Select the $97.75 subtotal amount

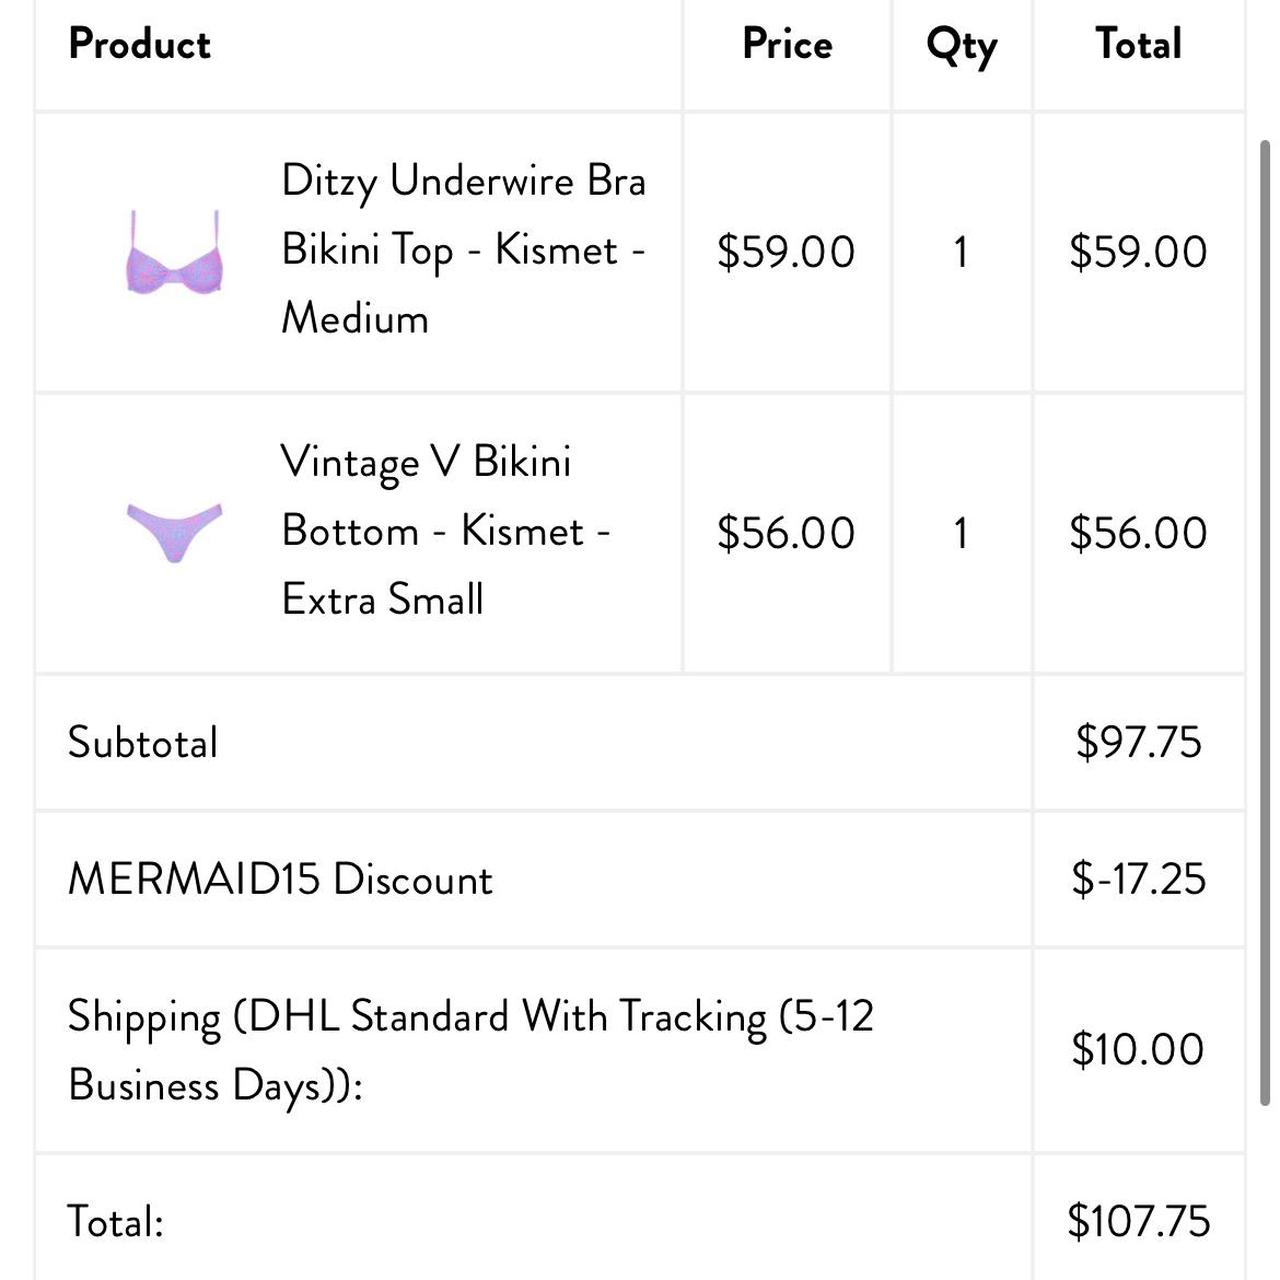click(x=1138, y=742)
